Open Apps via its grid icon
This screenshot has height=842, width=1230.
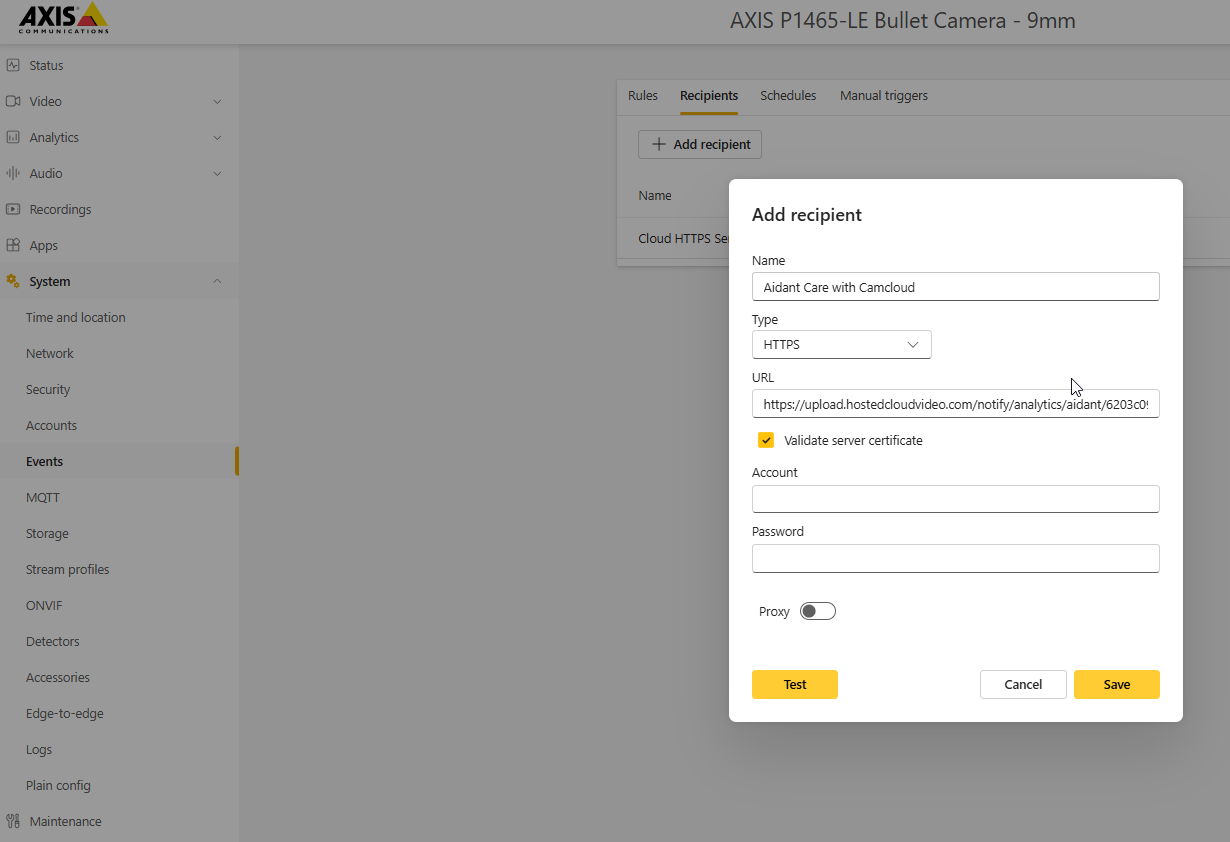point(13,245)
